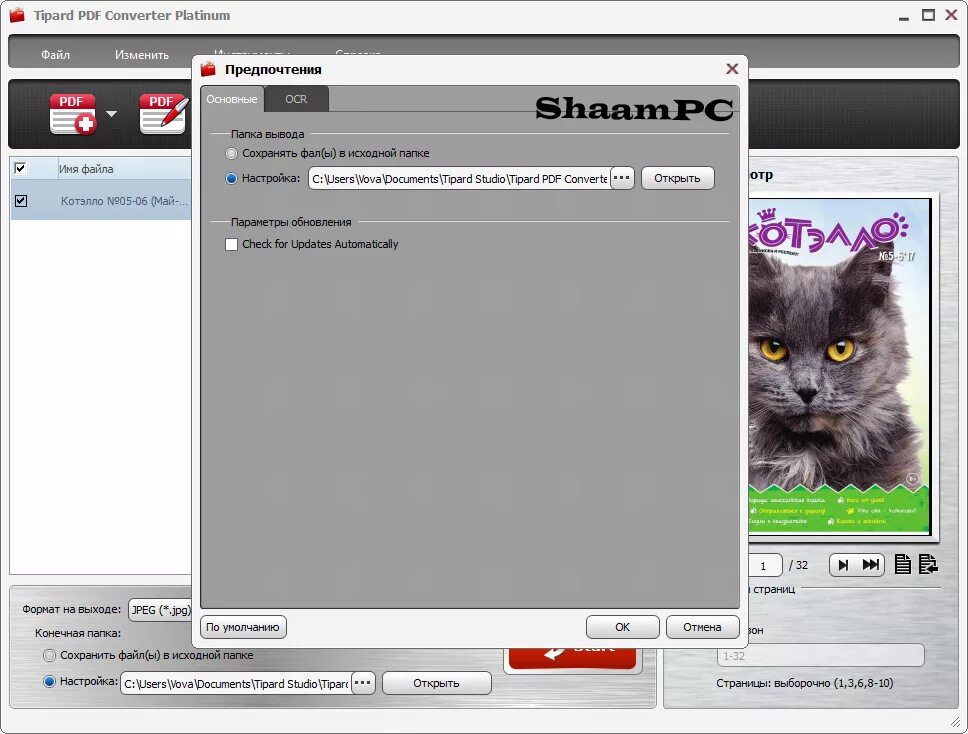Go to next preview page
The width and height of the screenshot is (968, 734).
[843, 565]
